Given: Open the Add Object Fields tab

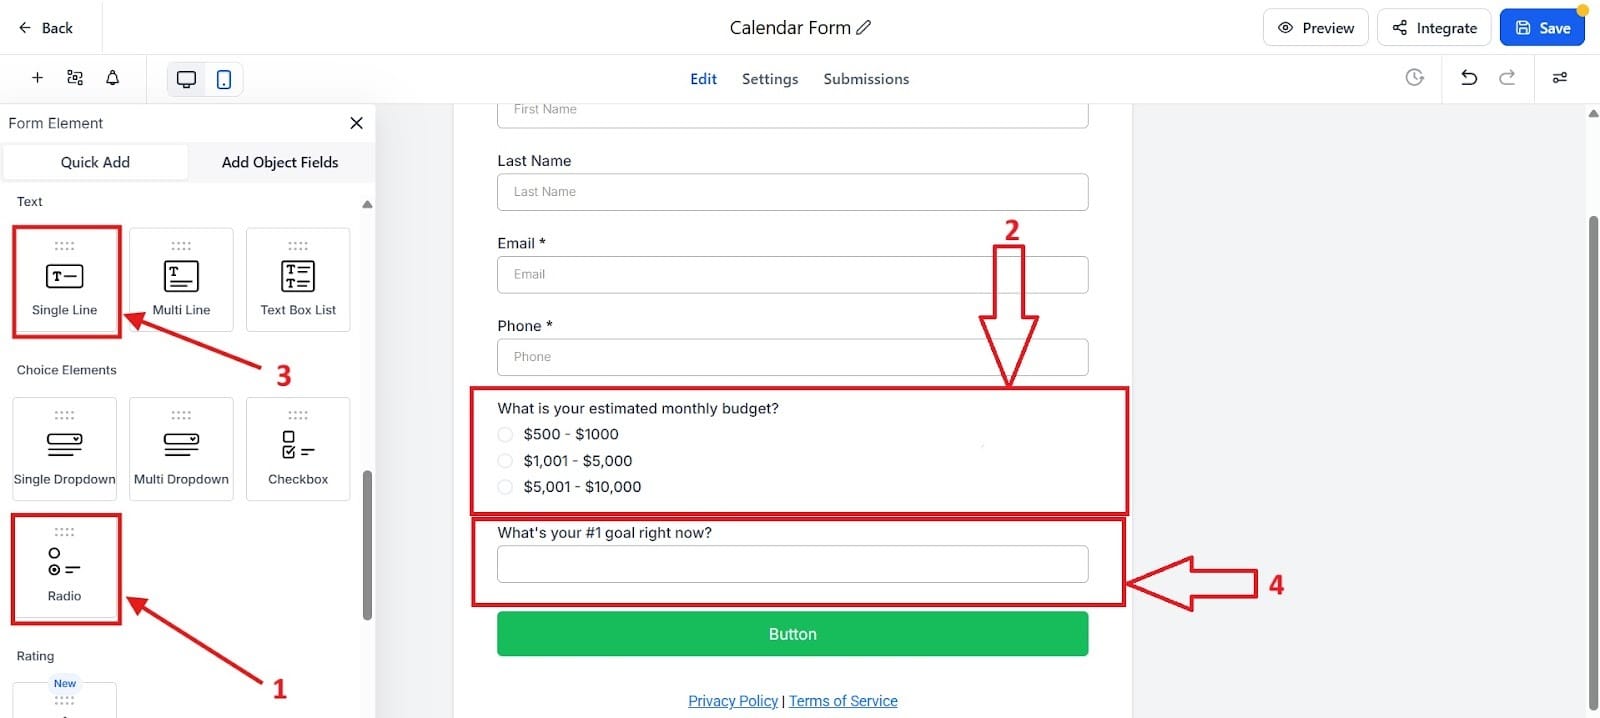Looking at the screenshot, I should tap(280, 162).
